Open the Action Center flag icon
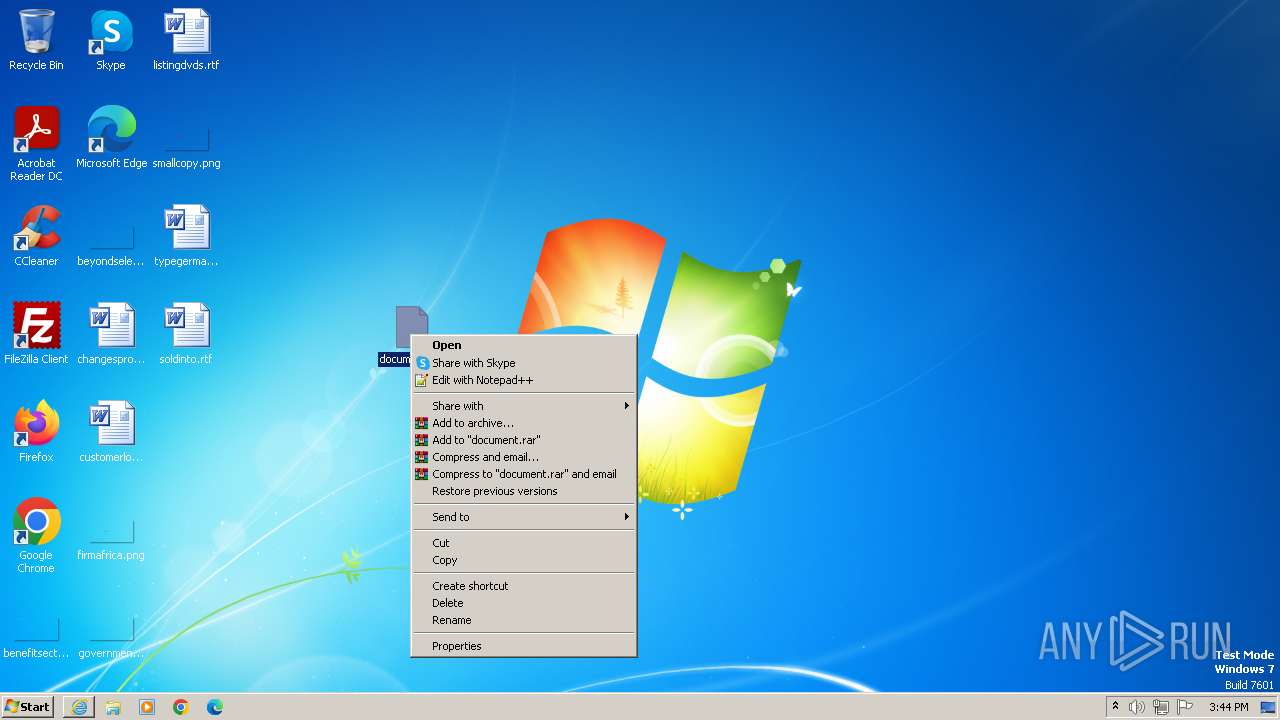Viewport: 1280px width, 720px height. pos(1186,707)
